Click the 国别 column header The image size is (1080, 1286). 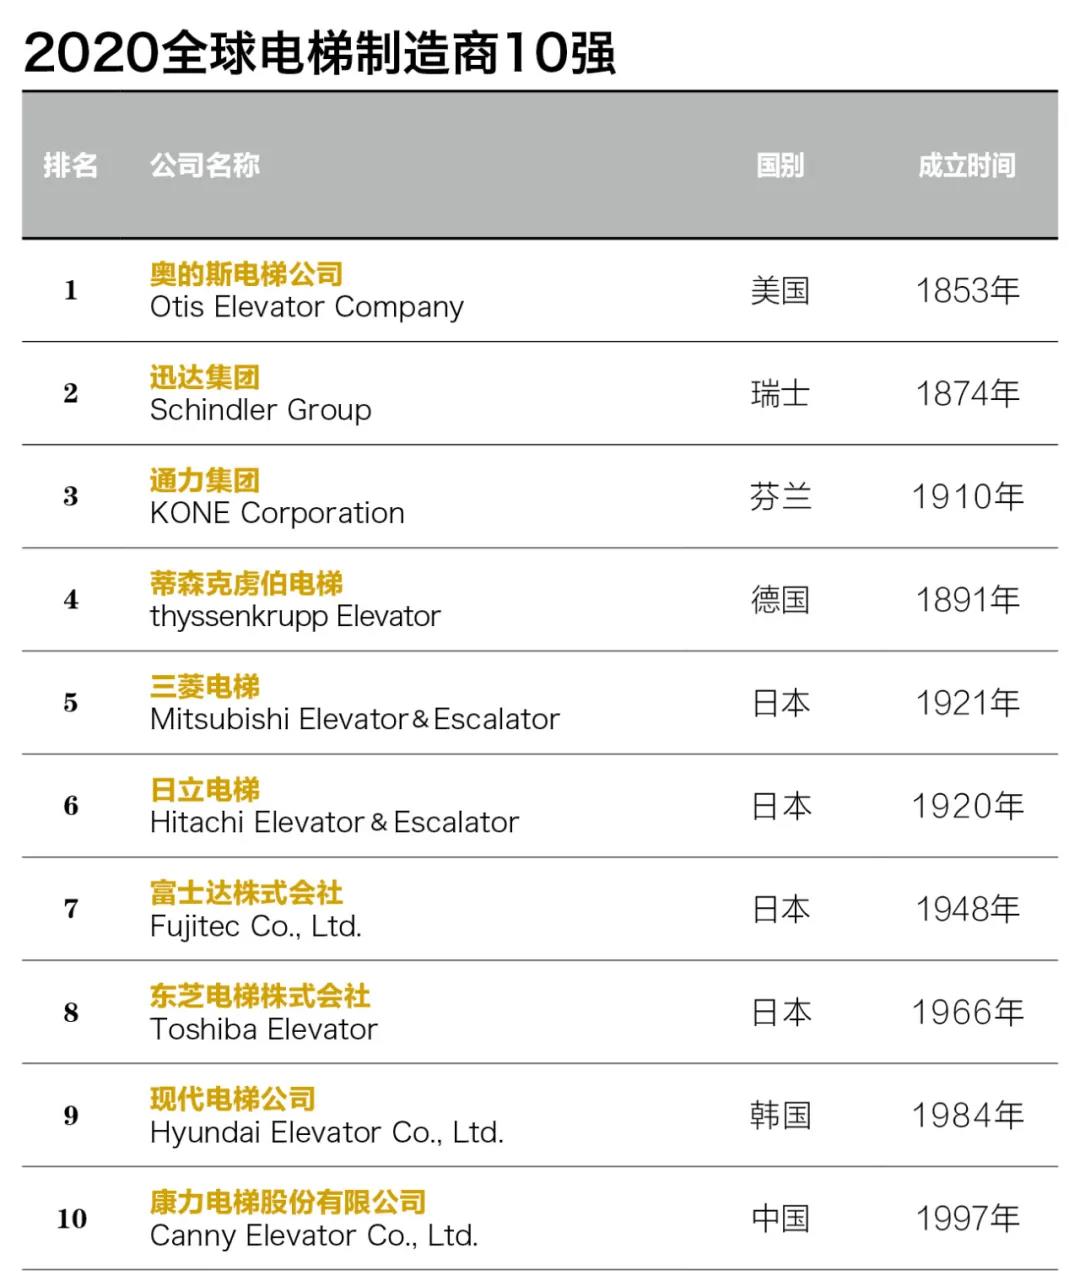click(x=779, y=165)
